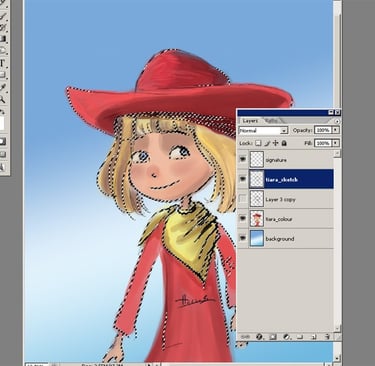Screen dimensions: 375x366
Task: Switch to the Paths tab
Action: tap(273, 121)
